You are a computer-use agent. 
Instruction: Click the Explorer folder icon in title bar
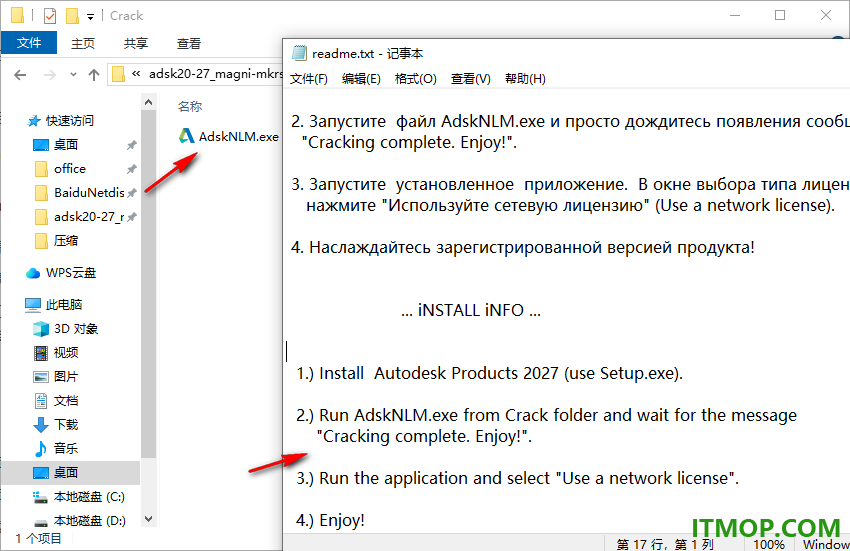coord(18,16)
